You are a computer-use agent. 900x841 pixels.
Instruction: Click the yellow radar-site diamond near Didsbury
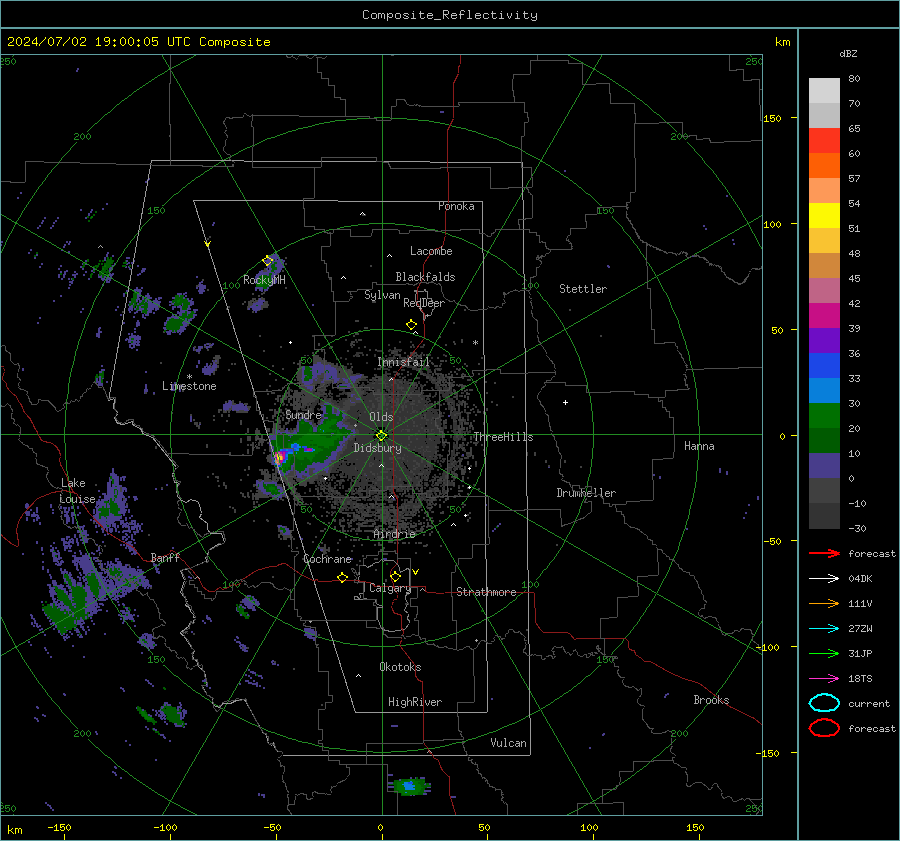(x=382, y=436)
